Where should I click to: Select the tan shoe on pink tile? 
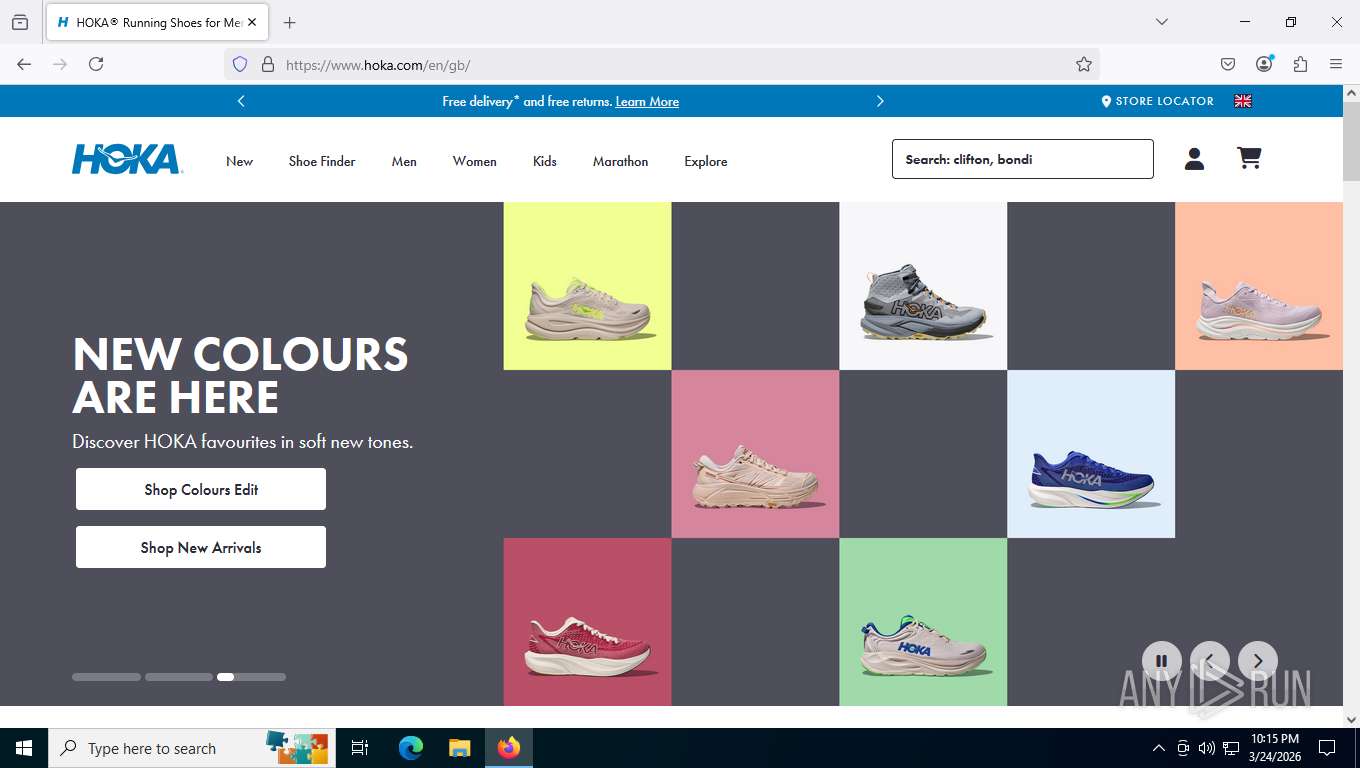[755, 454]
